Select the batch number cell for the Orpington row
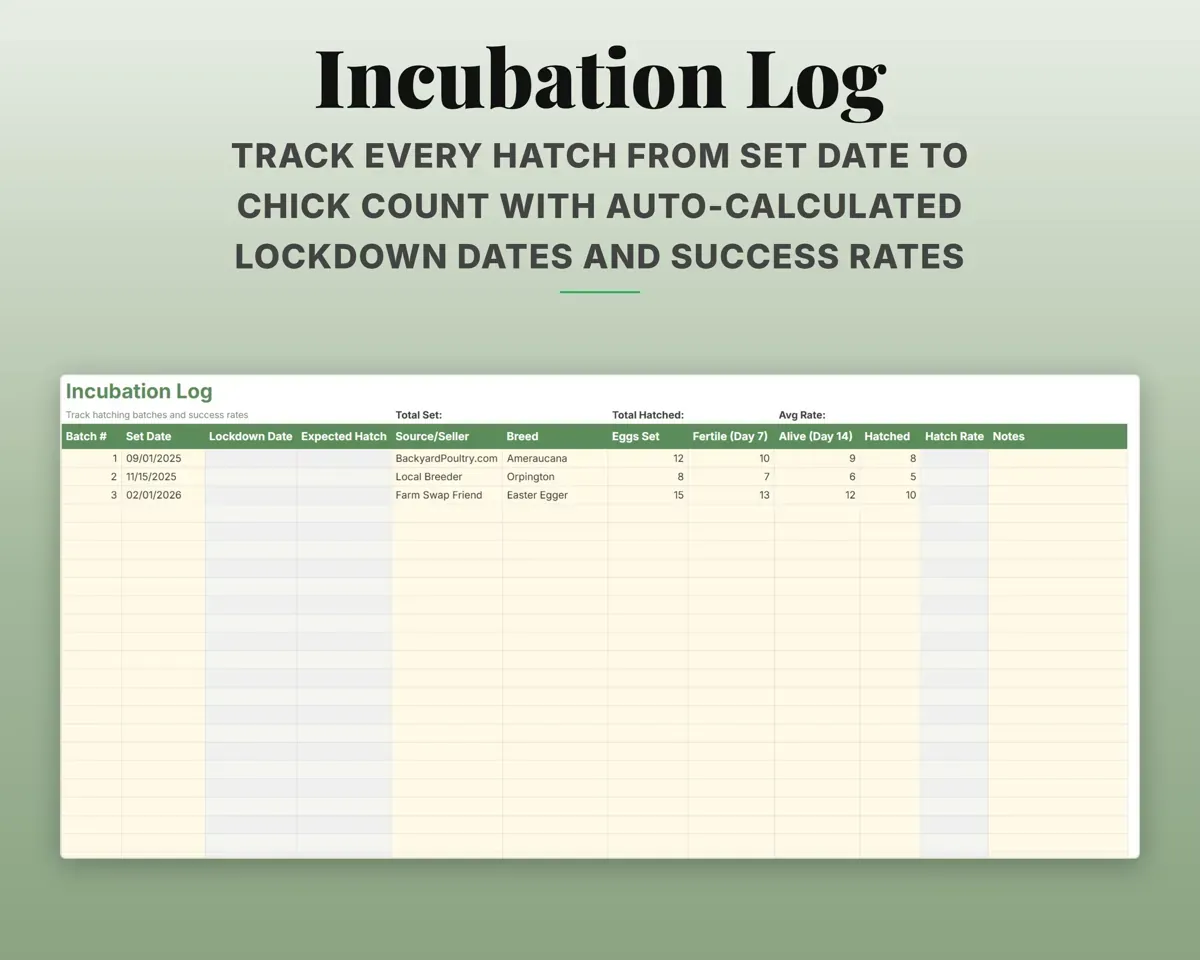Image resolution: width=1200 pixels, height=960 pixels. (x=92, y=477)
